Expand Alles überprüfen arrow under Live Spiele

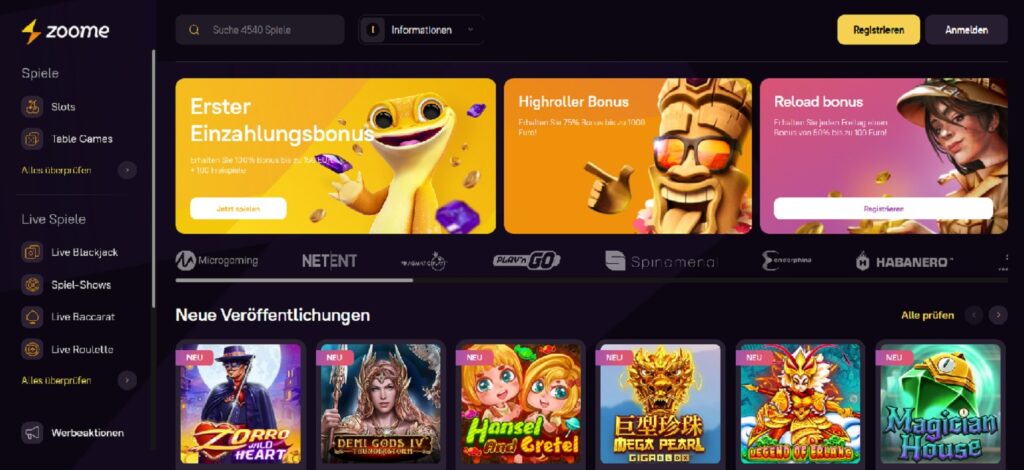127,380
